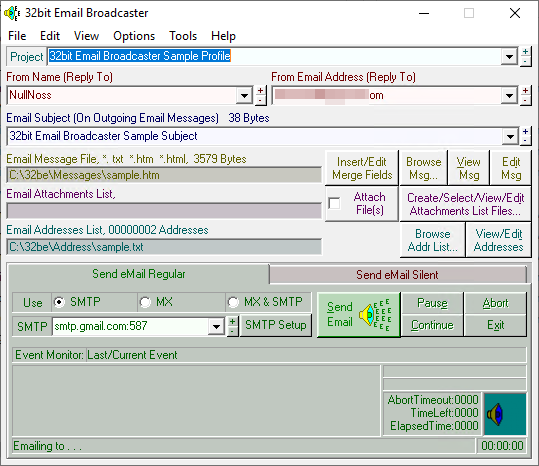Click Browse Addr List... button
The width and height of the screenshot is (539, 466).
point(432,240)
